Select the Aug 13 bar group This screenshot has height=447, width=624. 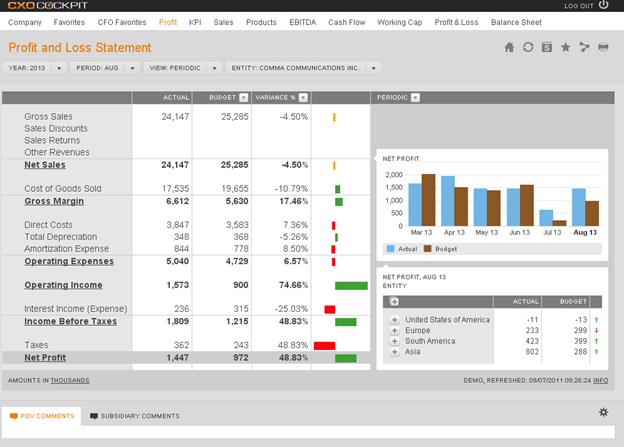pyautogui.click(x=585, y=207)
